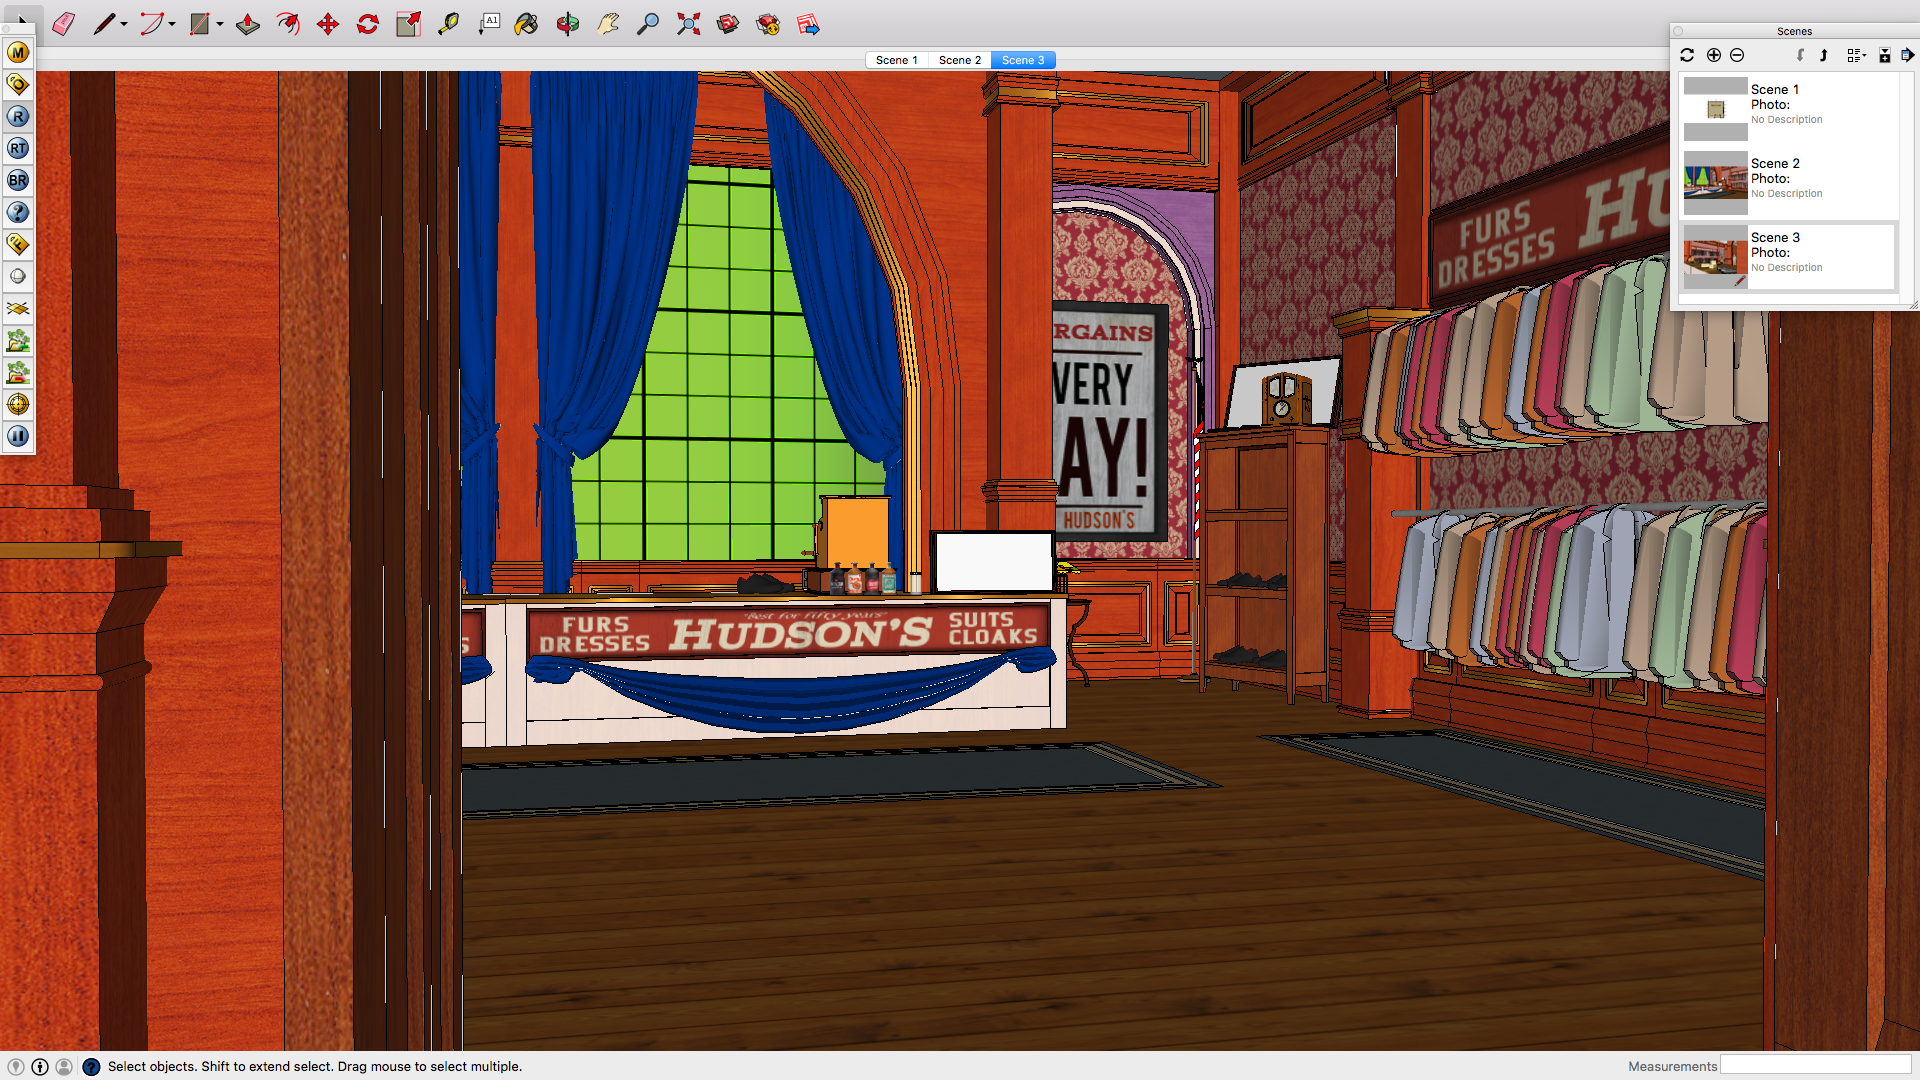Open the line tool dropdown arrow
This screenshot has width=1920, height=1080.
[x=124, y=25]
